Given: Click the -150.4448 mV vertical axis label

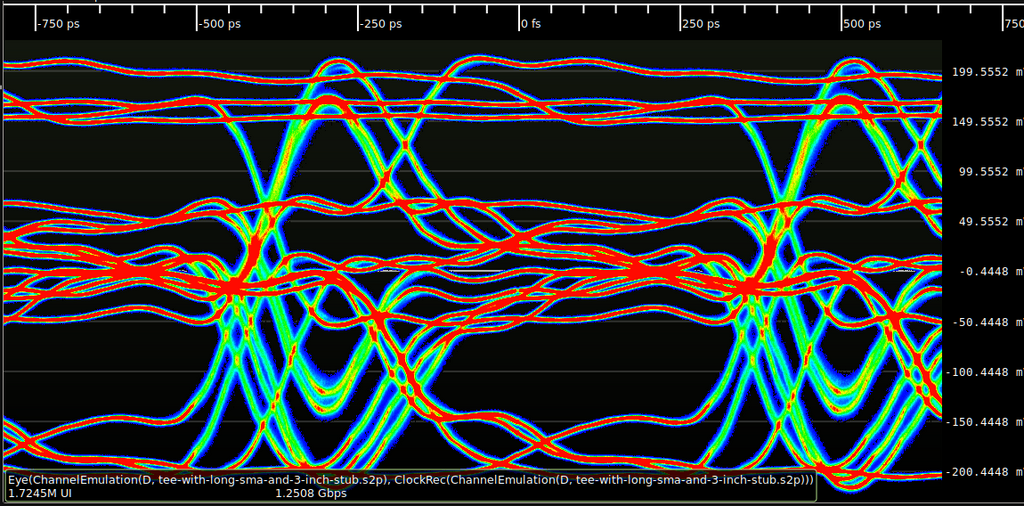Looking at the screenshot, I should (x=984, y=422).
